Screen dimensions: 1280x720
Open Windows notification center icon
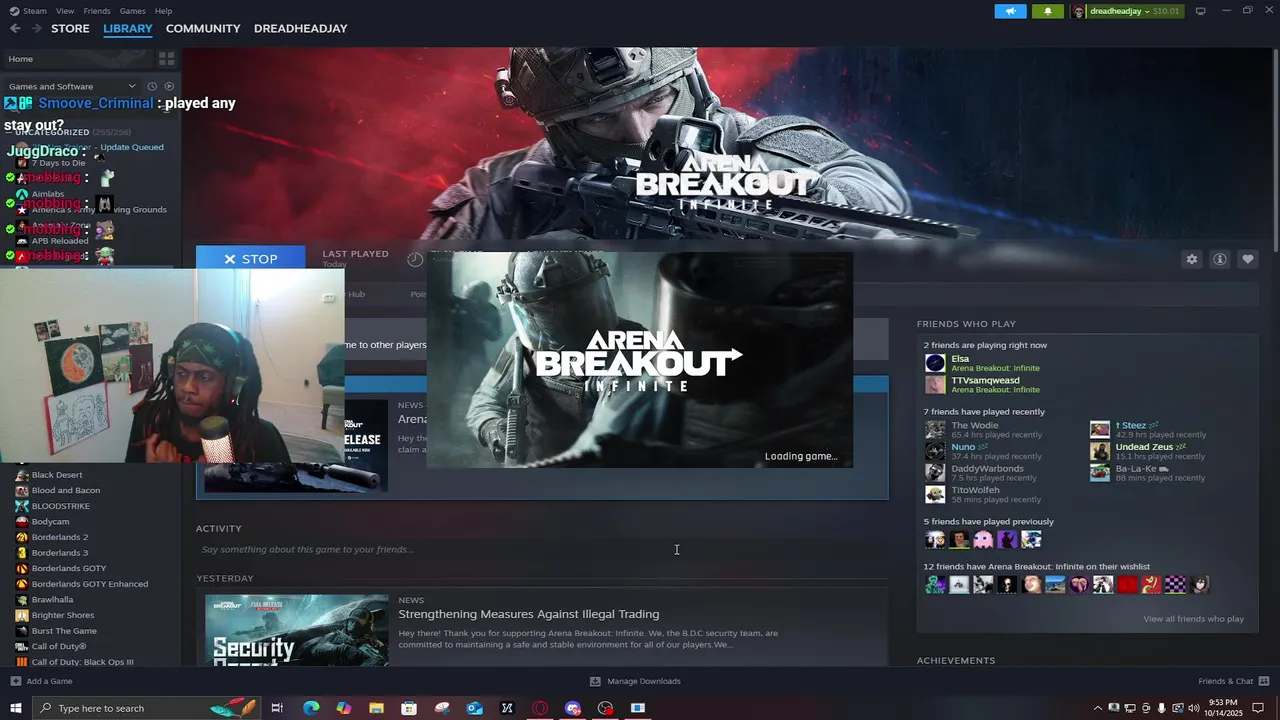(1259, 708)
